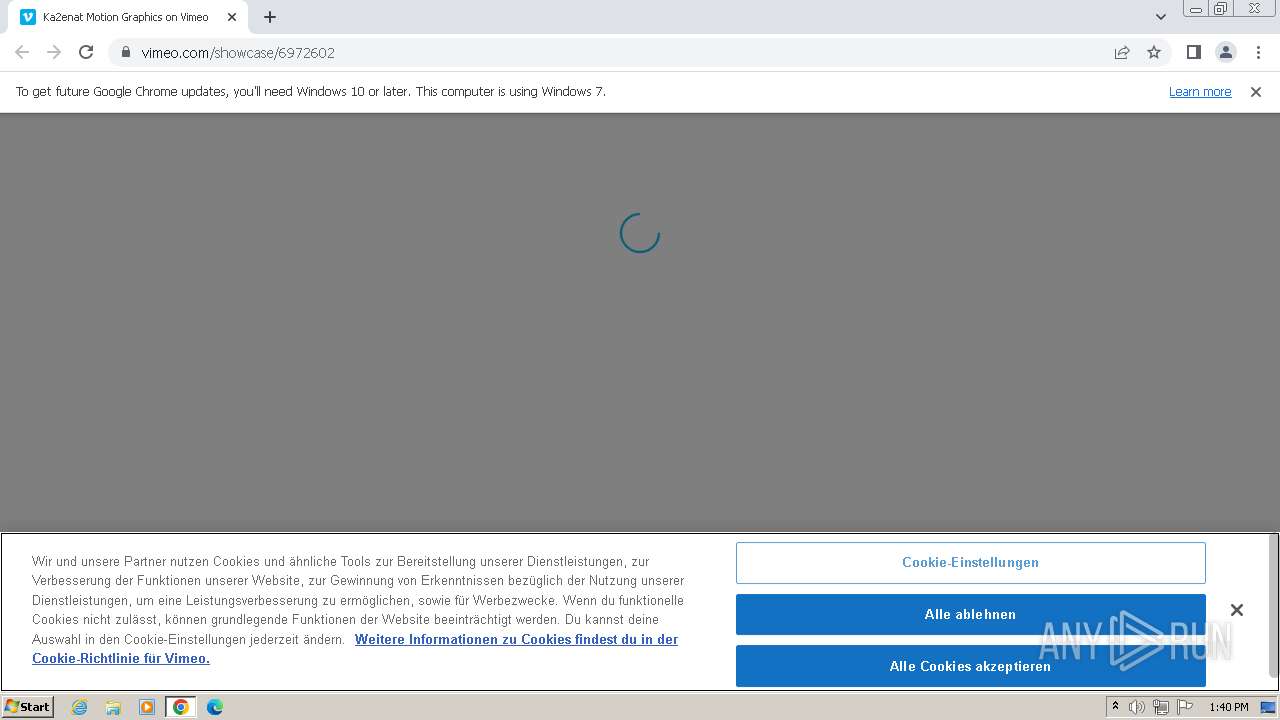Bookmark this tab with star icon
Image resolution: width=1280 pixels, height=720 pixels.
click(1154, 52)
